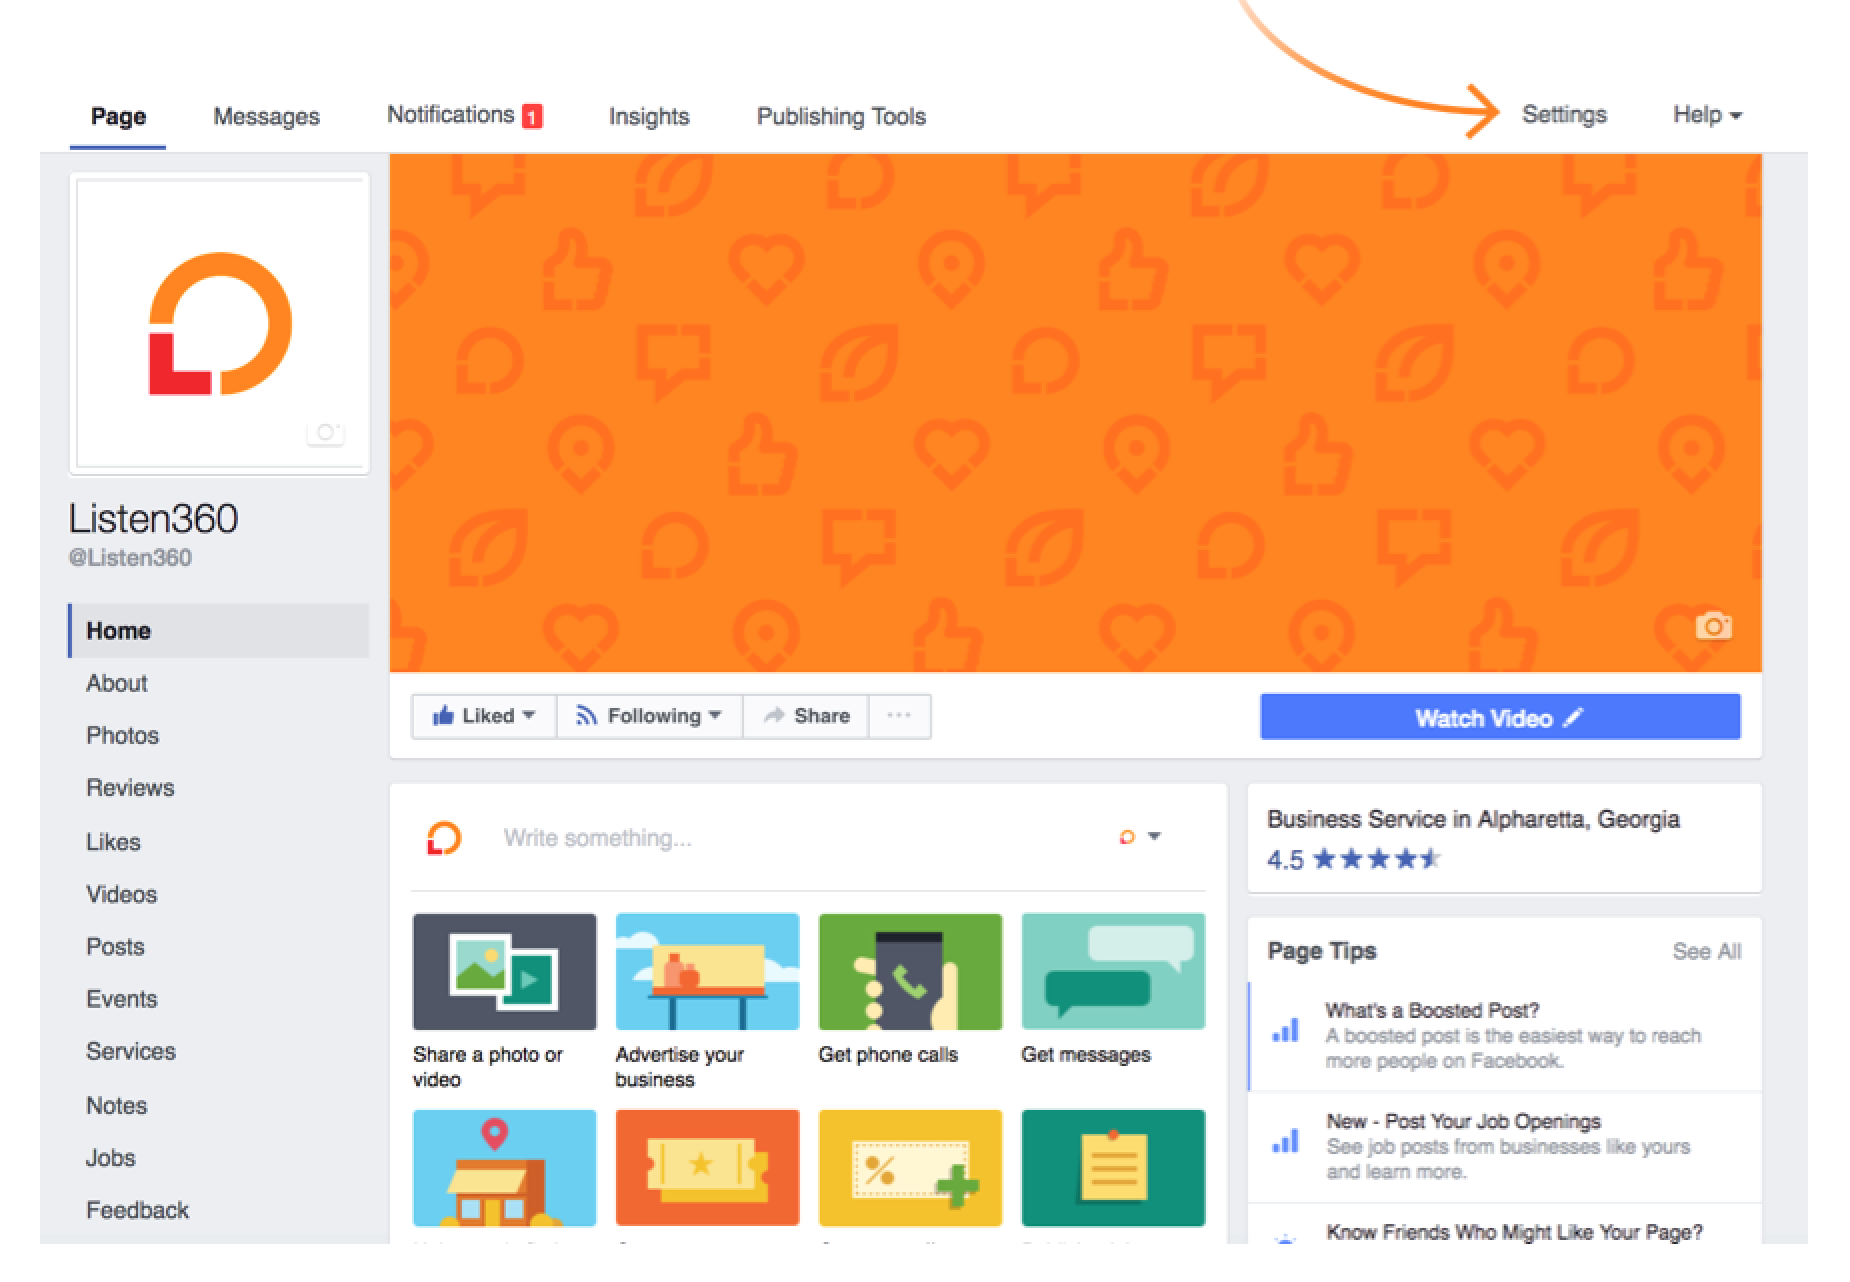Open page Settings
This screenshot has height=1282, width=1850.
click(1564, 115)
